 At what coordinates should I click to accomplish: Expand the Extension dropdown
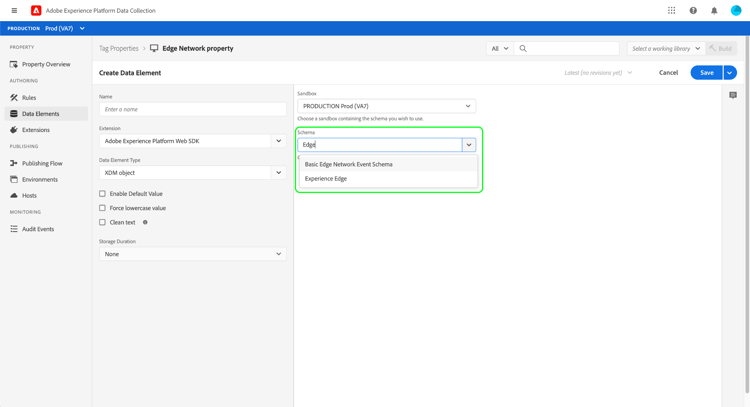pos(192,141)
